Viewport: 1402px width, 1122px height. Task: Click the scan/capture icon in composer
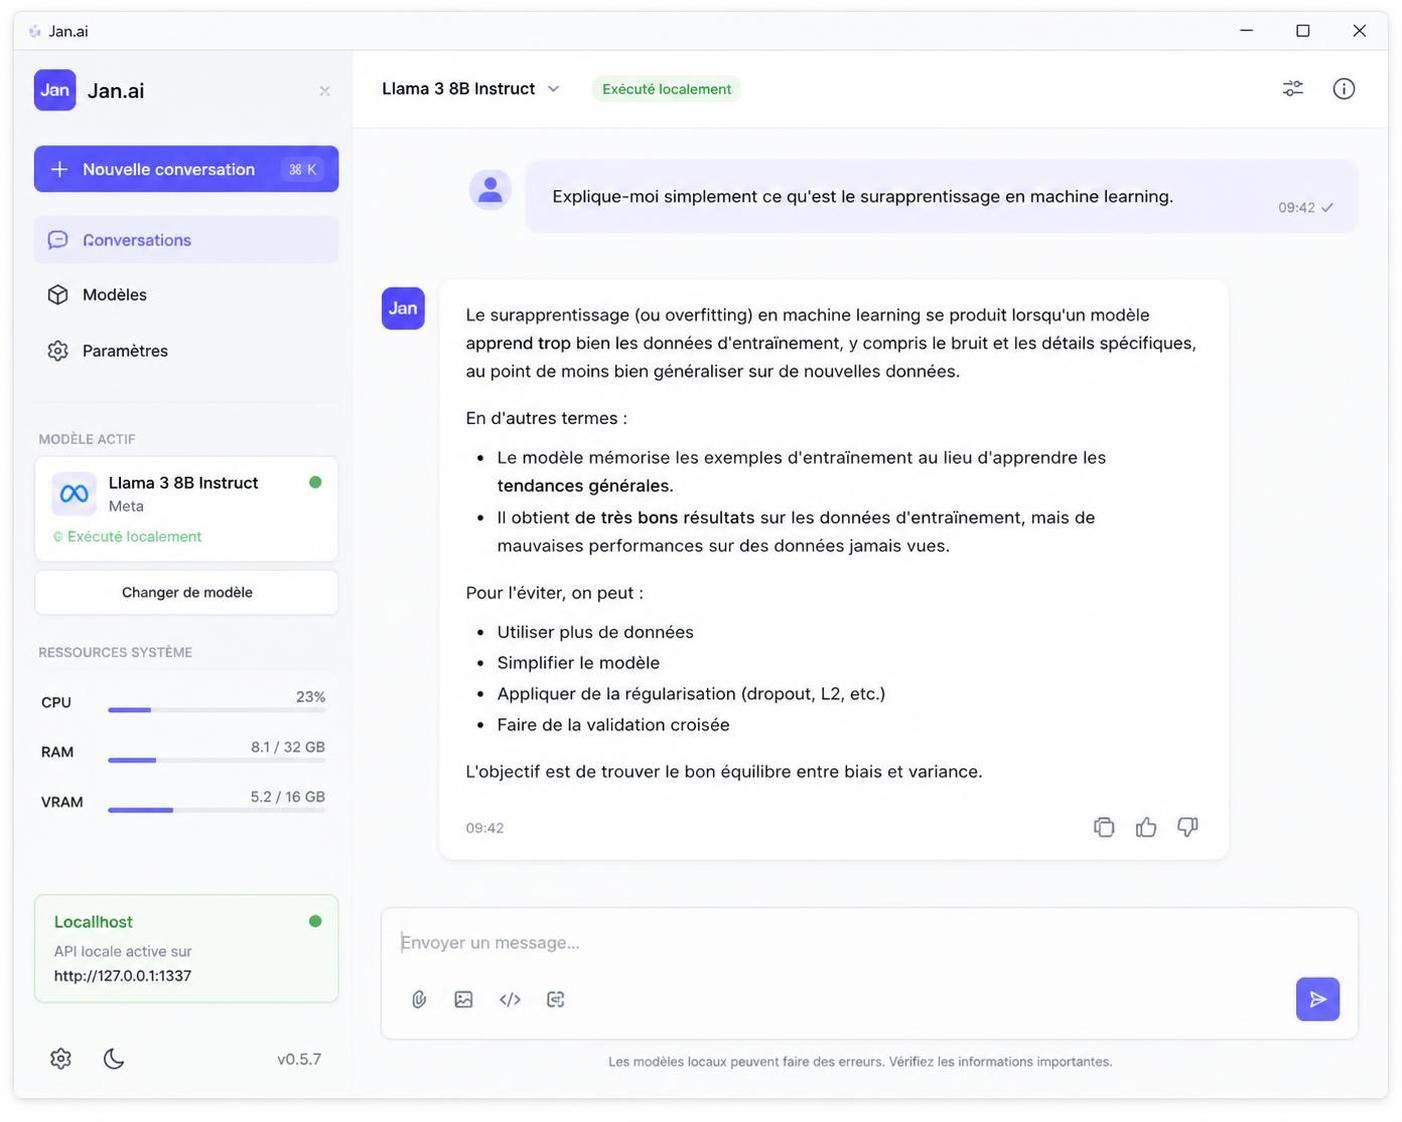coord(556,999)
